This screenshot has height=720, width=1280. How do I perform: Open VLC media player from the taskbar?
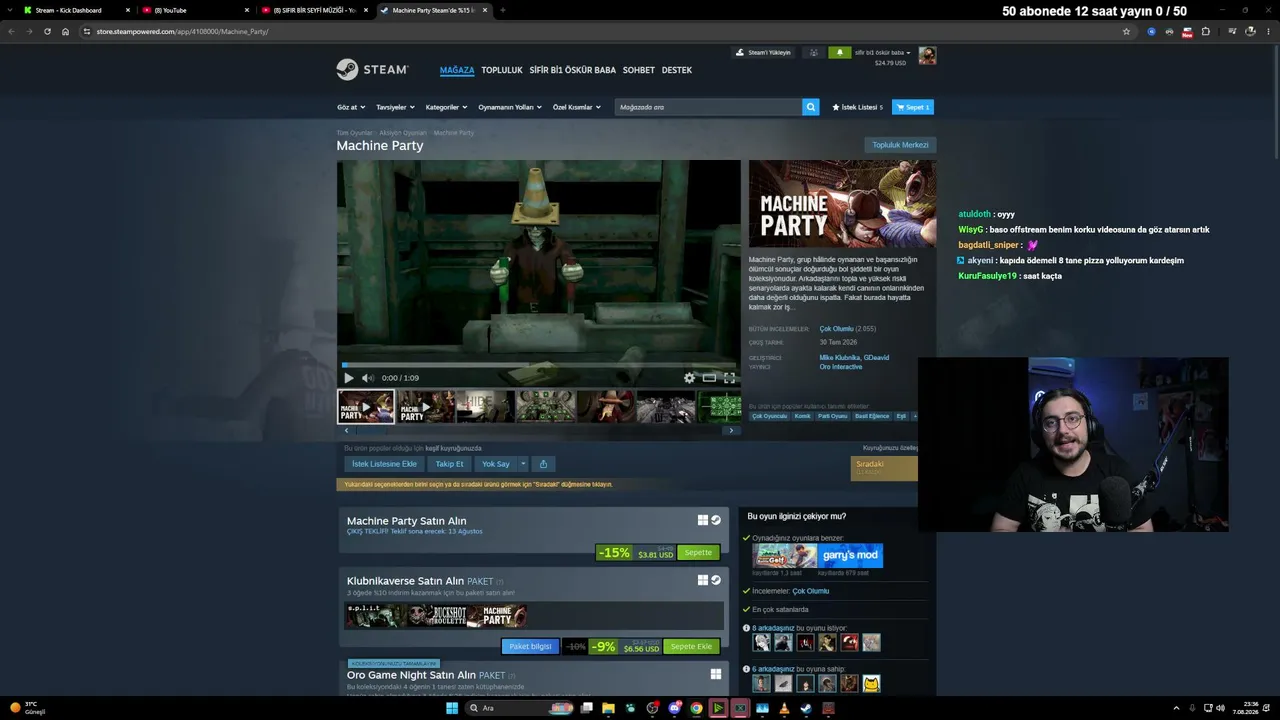784,708
